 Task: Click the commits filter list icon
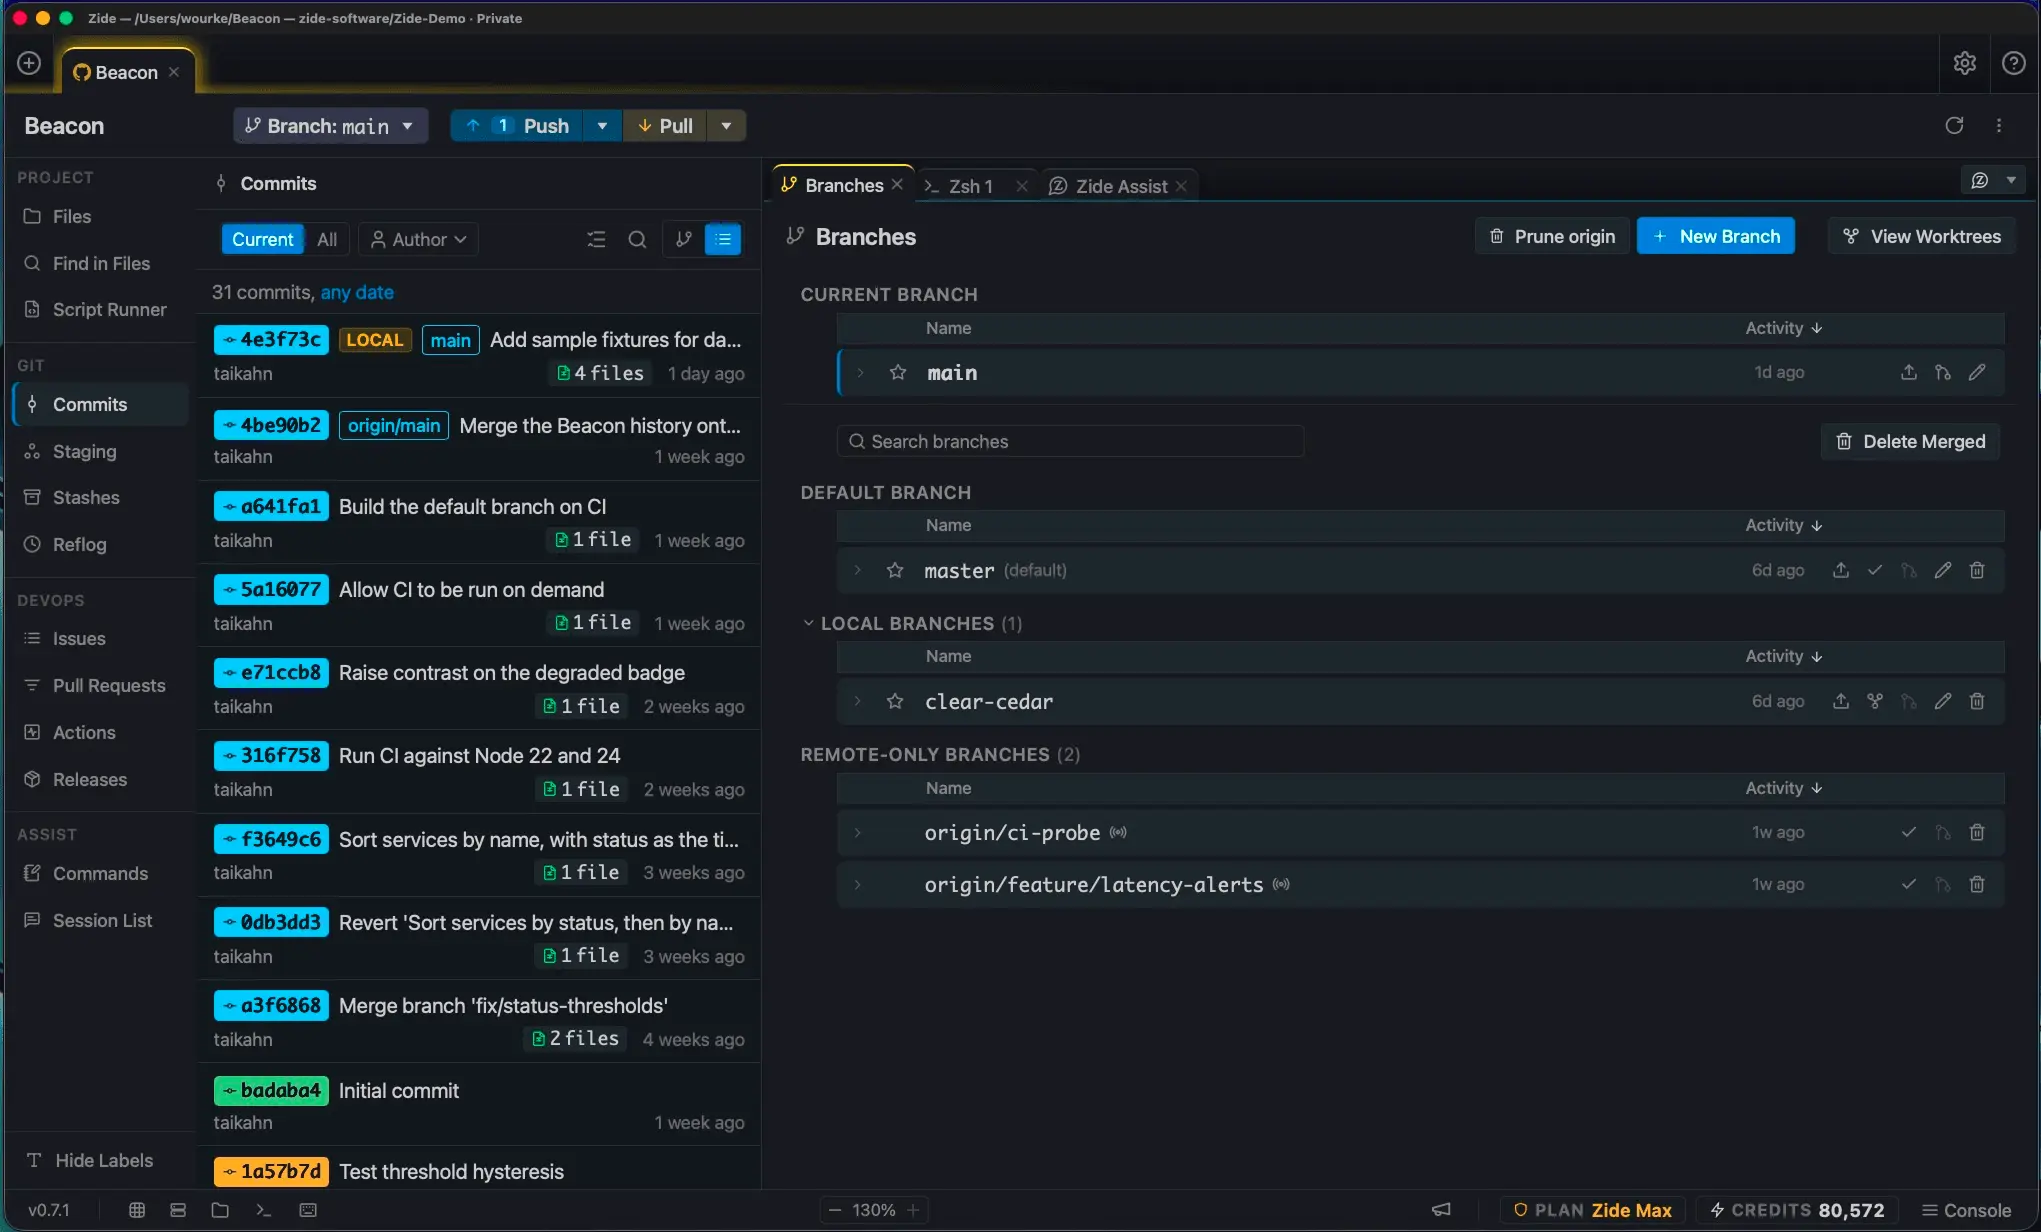pyautogui.click(x=596, y=239)
